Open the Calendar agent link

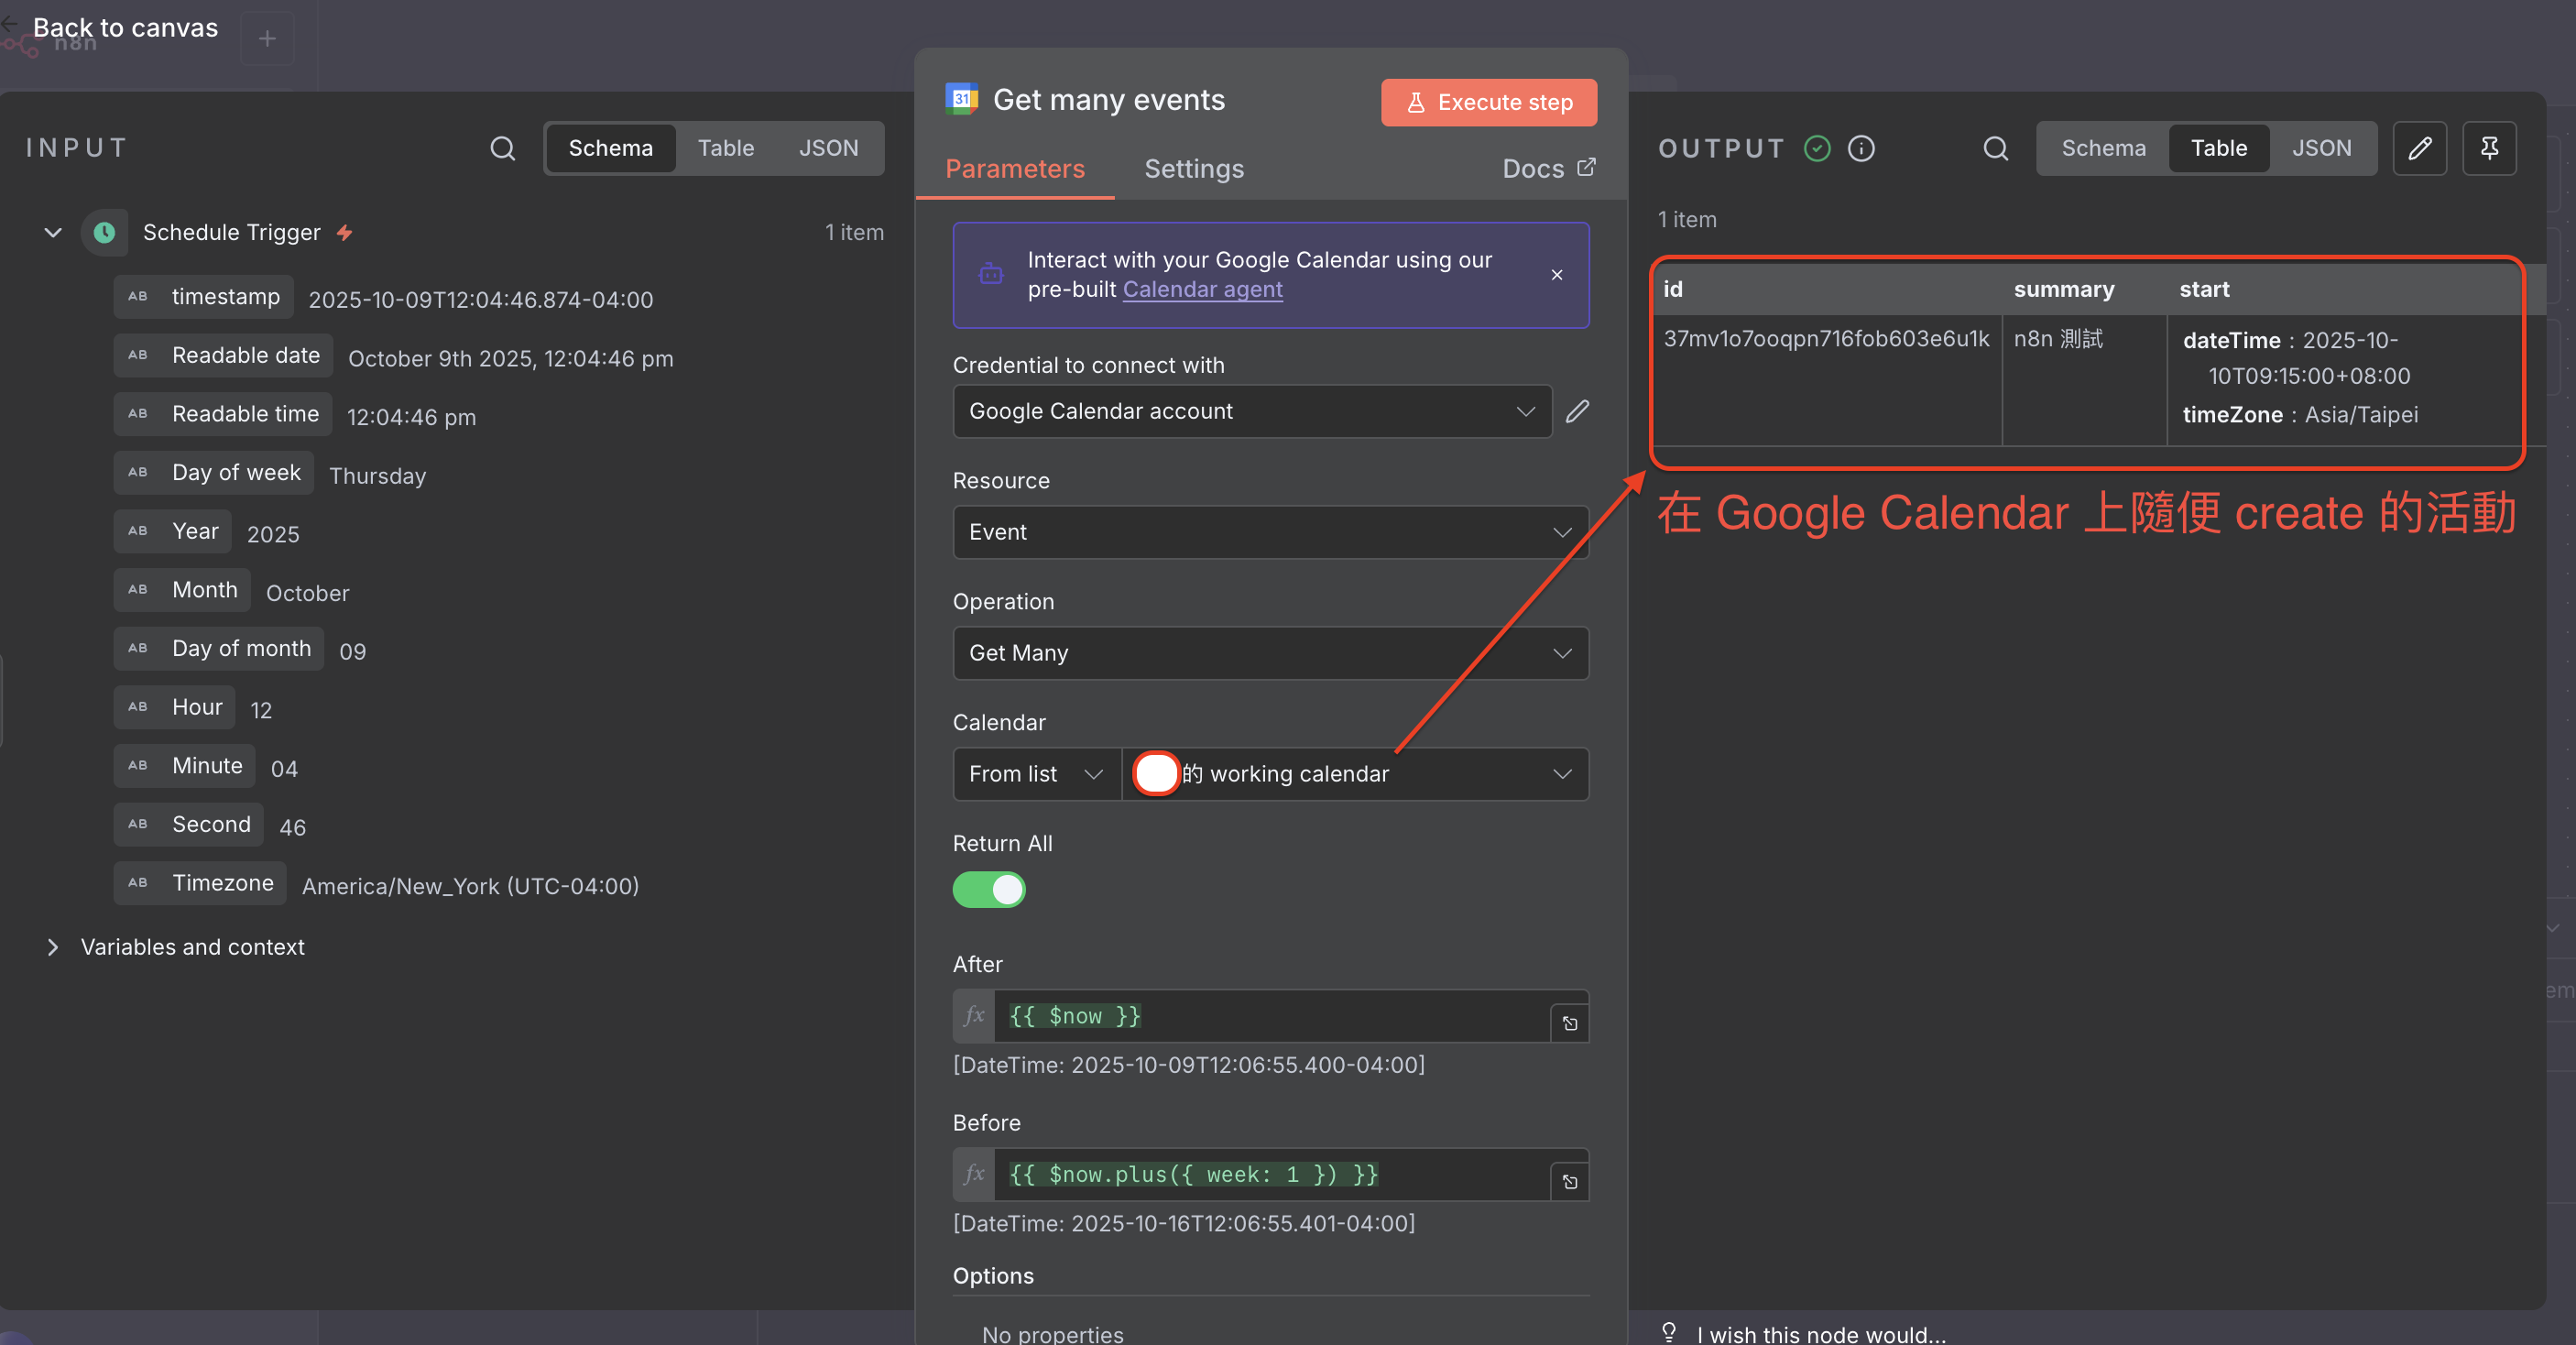[1202, 289]
